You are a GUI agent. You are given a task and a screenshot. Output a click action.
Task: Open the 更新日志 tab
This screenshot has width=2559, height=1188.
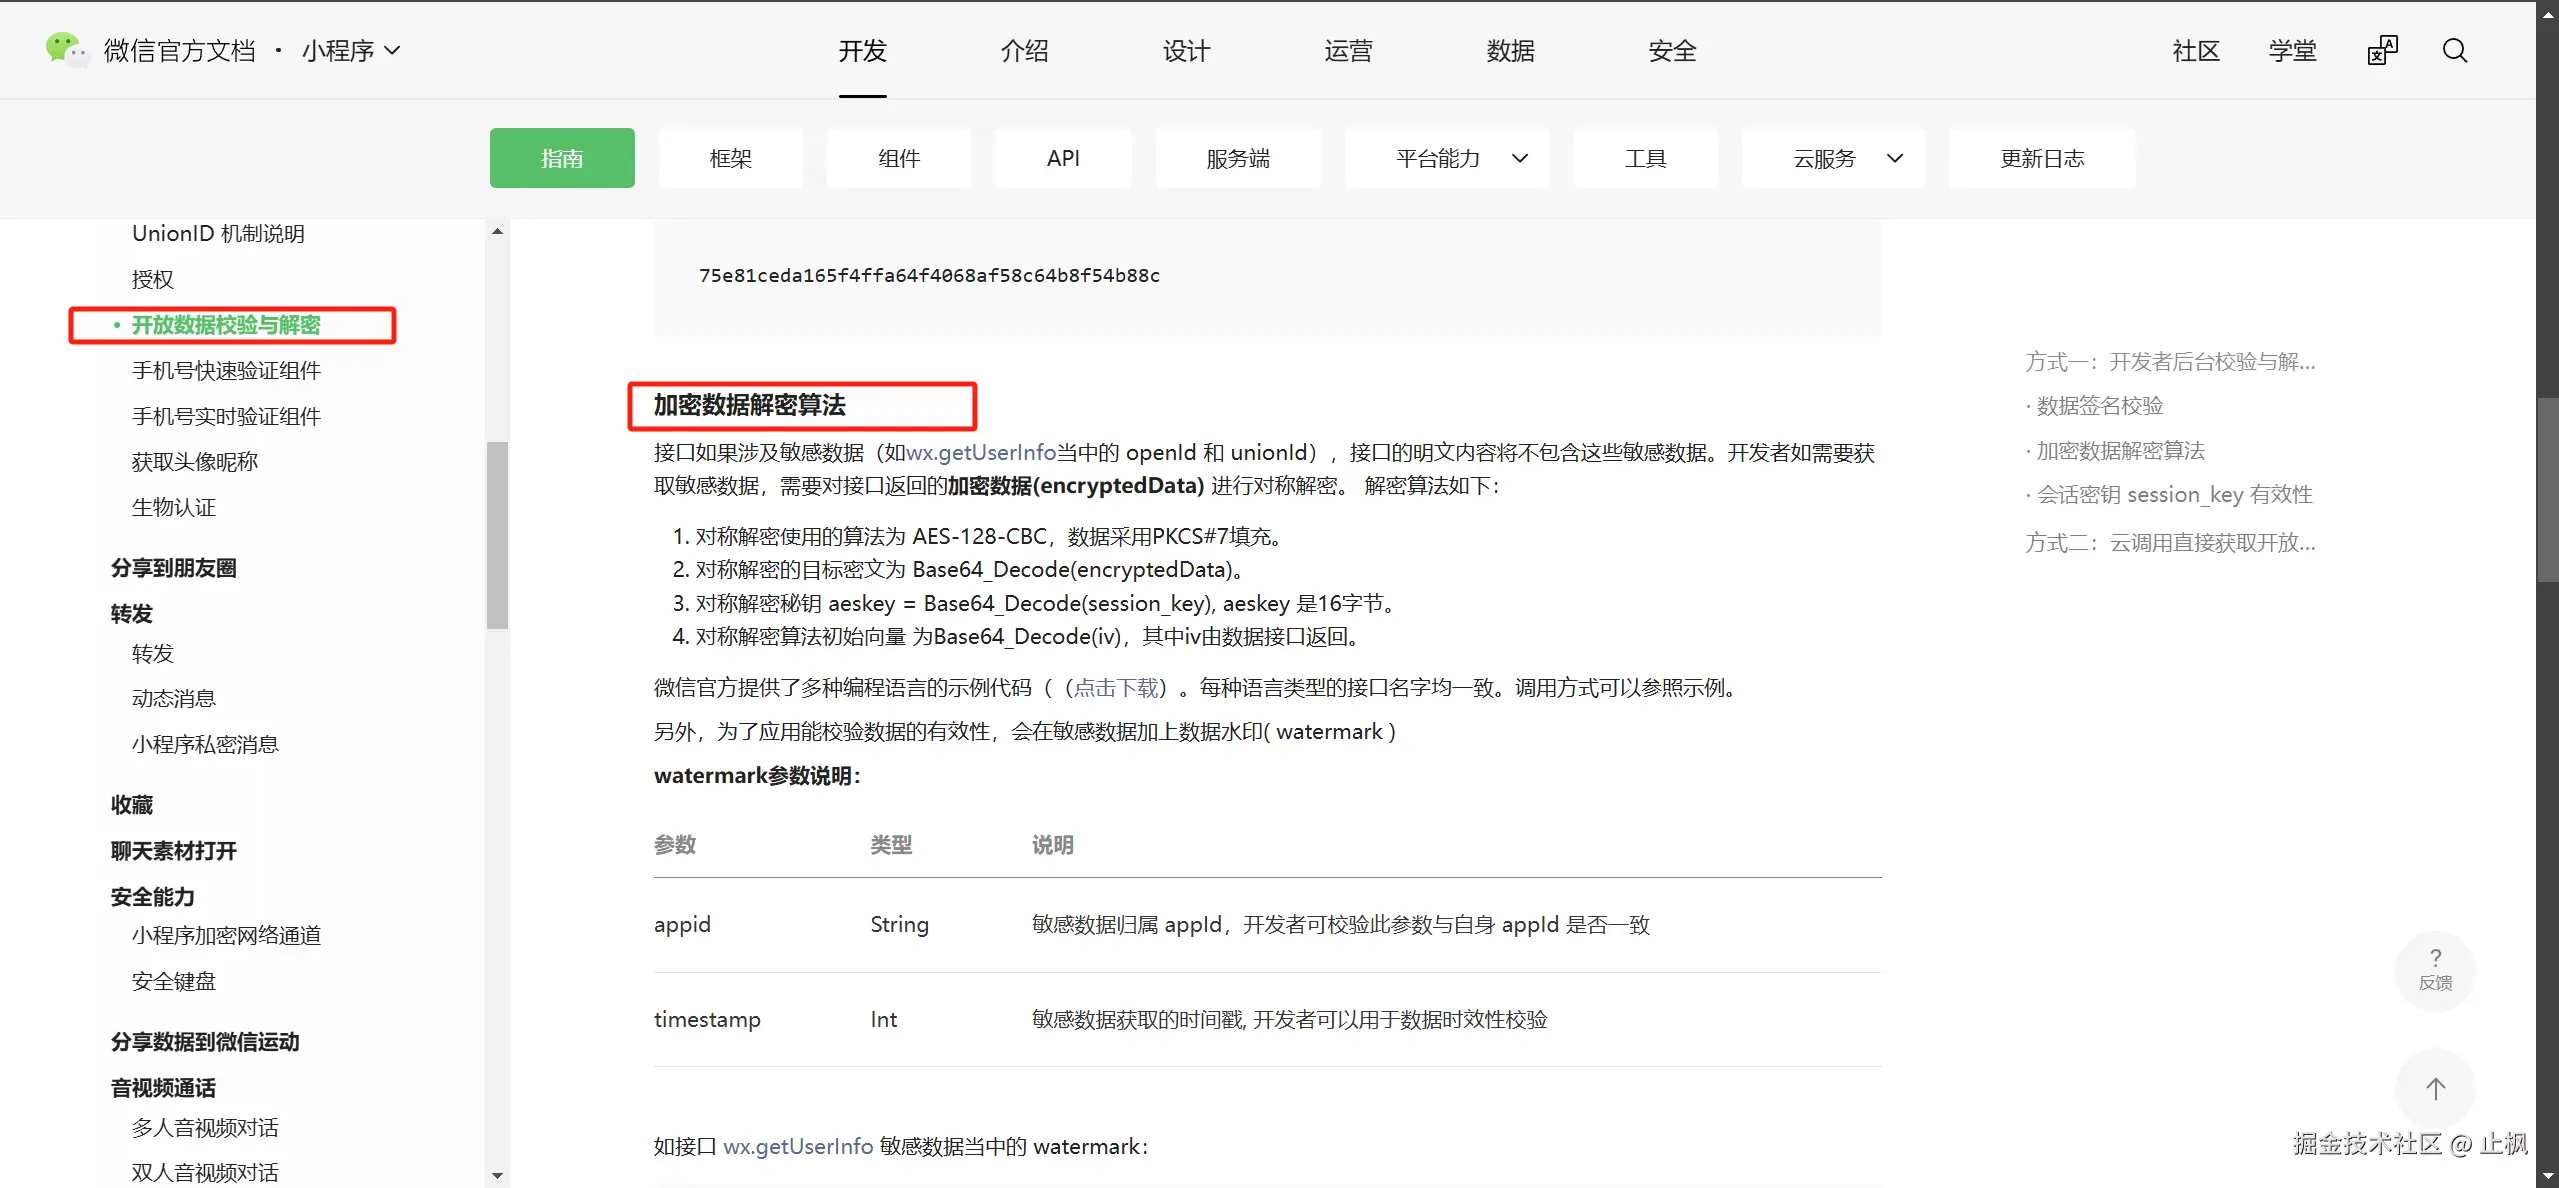[2041, 158]
